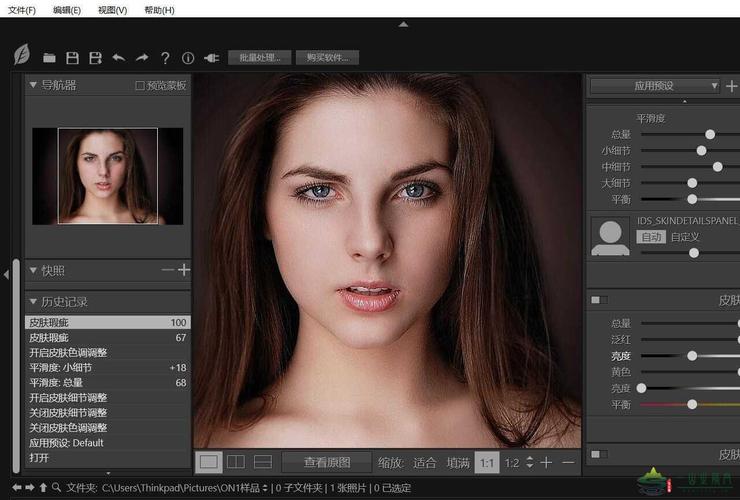Viewport: 740px width, 500px height.
Task: Select the 自定义 mask mode
Action: (685, 237)
